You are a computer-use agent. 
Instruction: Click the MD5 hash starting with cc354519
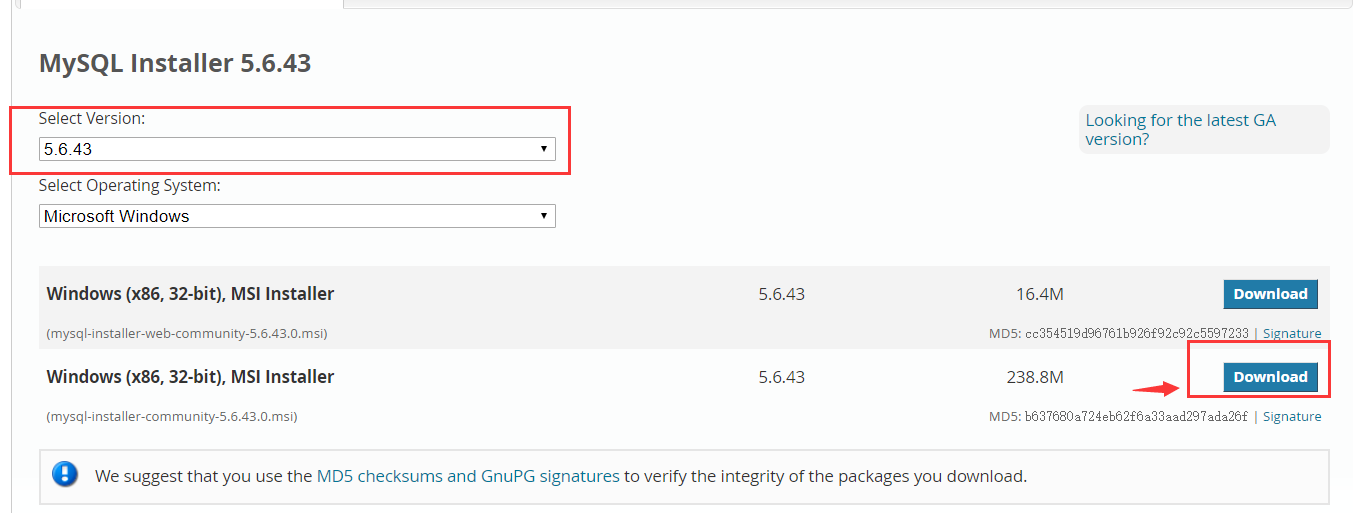pos(1137,333)
